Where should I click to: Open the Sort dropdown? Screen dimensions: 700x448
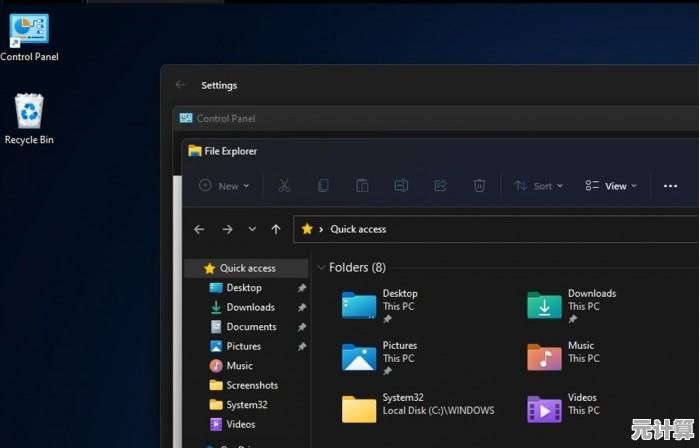coord(538,186)
